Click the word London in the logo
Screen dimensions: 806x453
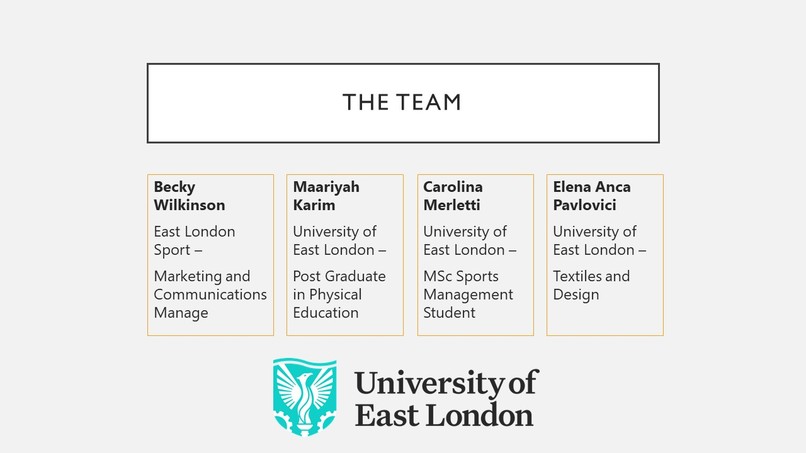pos(480,415)
